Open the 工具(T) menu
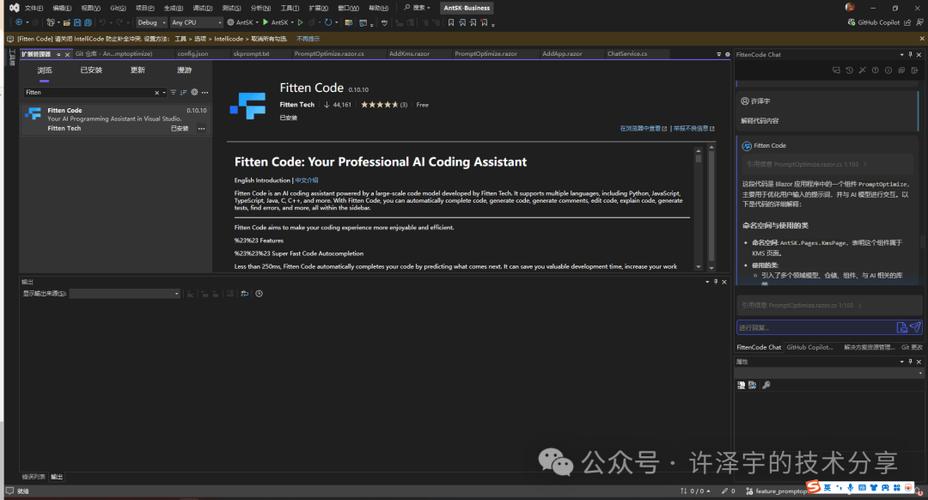The image size is (928, 500). 289,8
